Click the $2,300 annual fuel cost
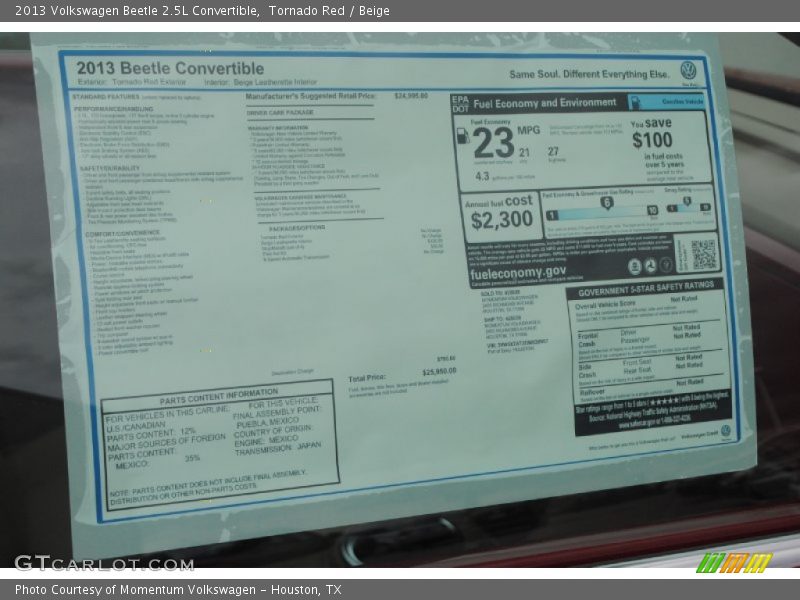The width and height of the screenshot is (800, 600). point(502,220)
